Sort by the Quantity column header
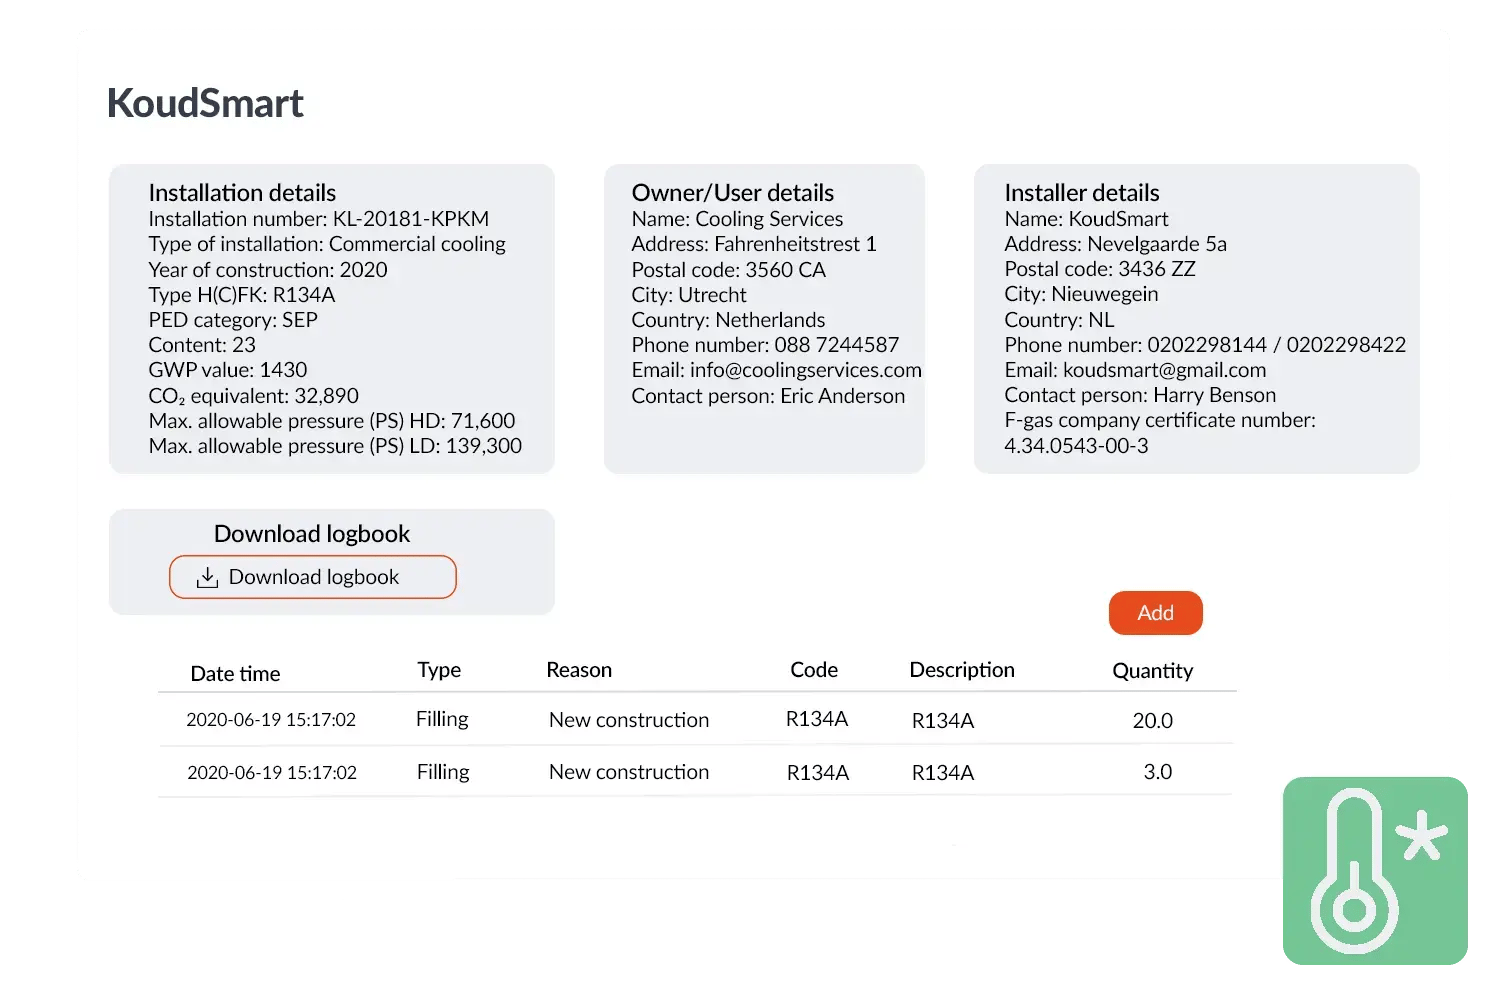Viewport: 1500px width, 1000px height. (x=1152, y=671)
